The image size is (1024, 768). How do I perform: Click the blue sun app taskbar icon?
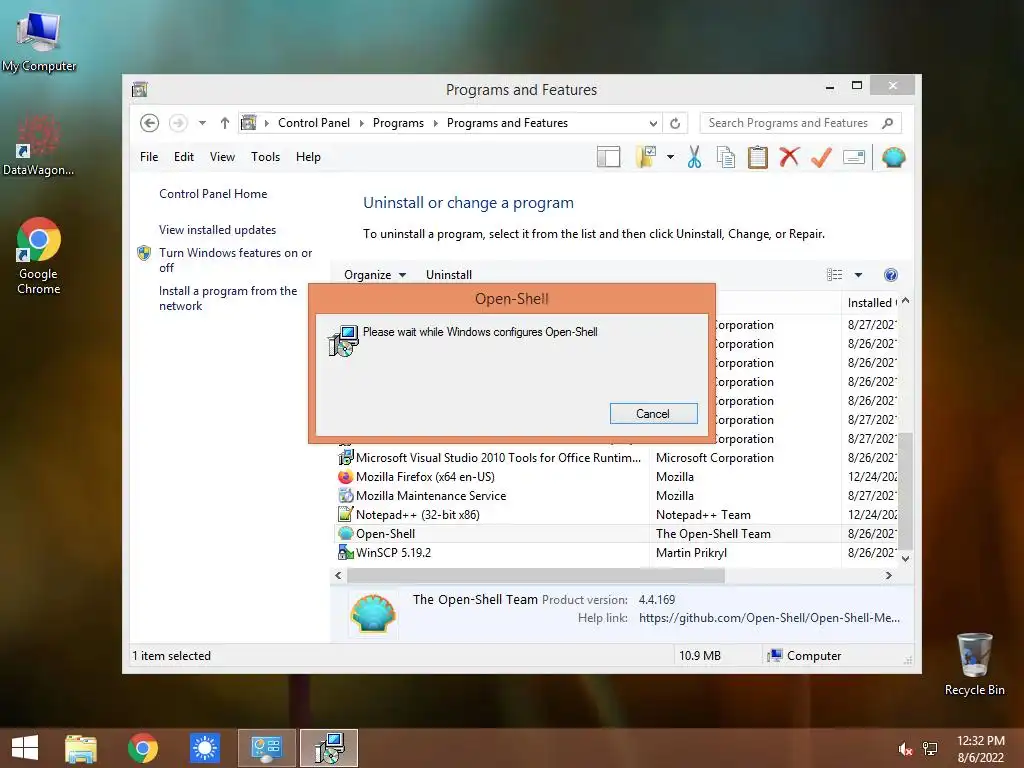pos(204,748)
